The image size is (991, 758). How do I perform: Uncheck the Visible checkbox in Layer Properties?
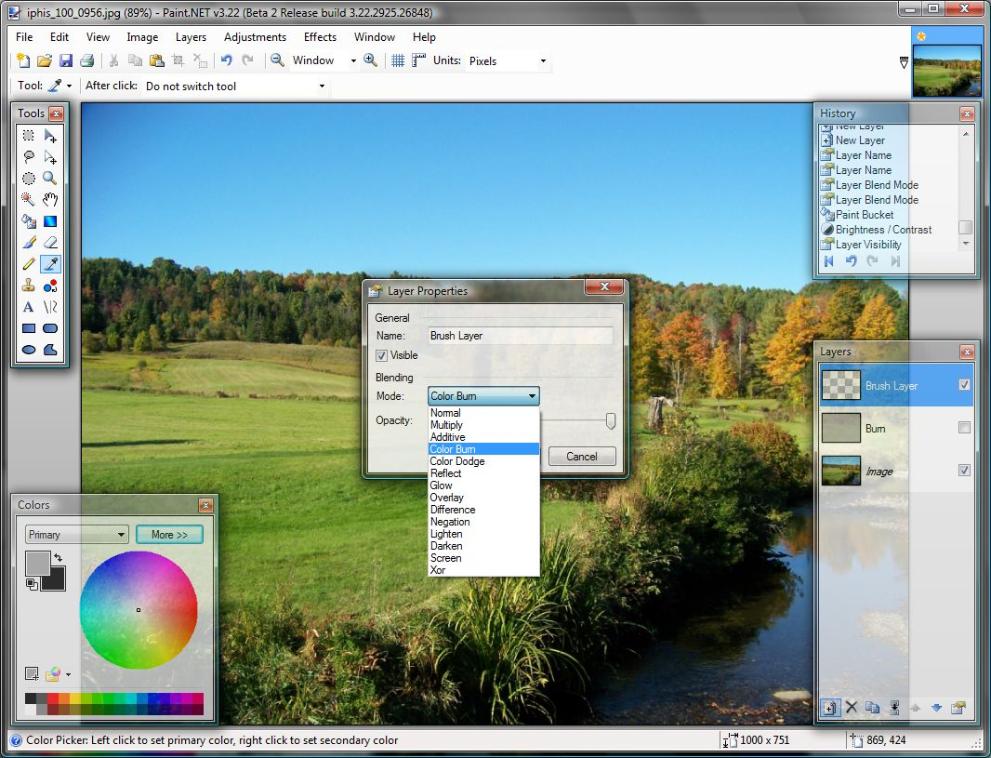pyautogui.click(x=382, y=356)
